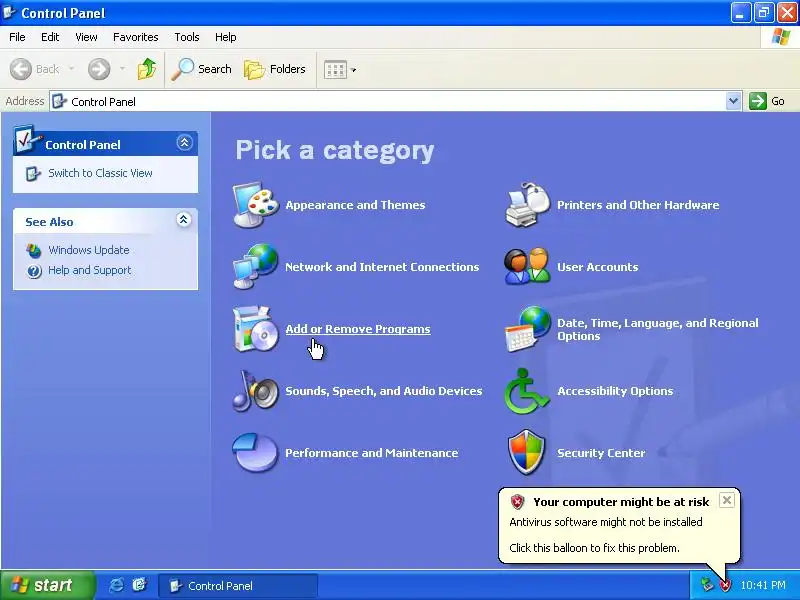This screenshot has height=600, width=800.
Task: Open the Network and Internet Connections link
Action: coord(382,267)
